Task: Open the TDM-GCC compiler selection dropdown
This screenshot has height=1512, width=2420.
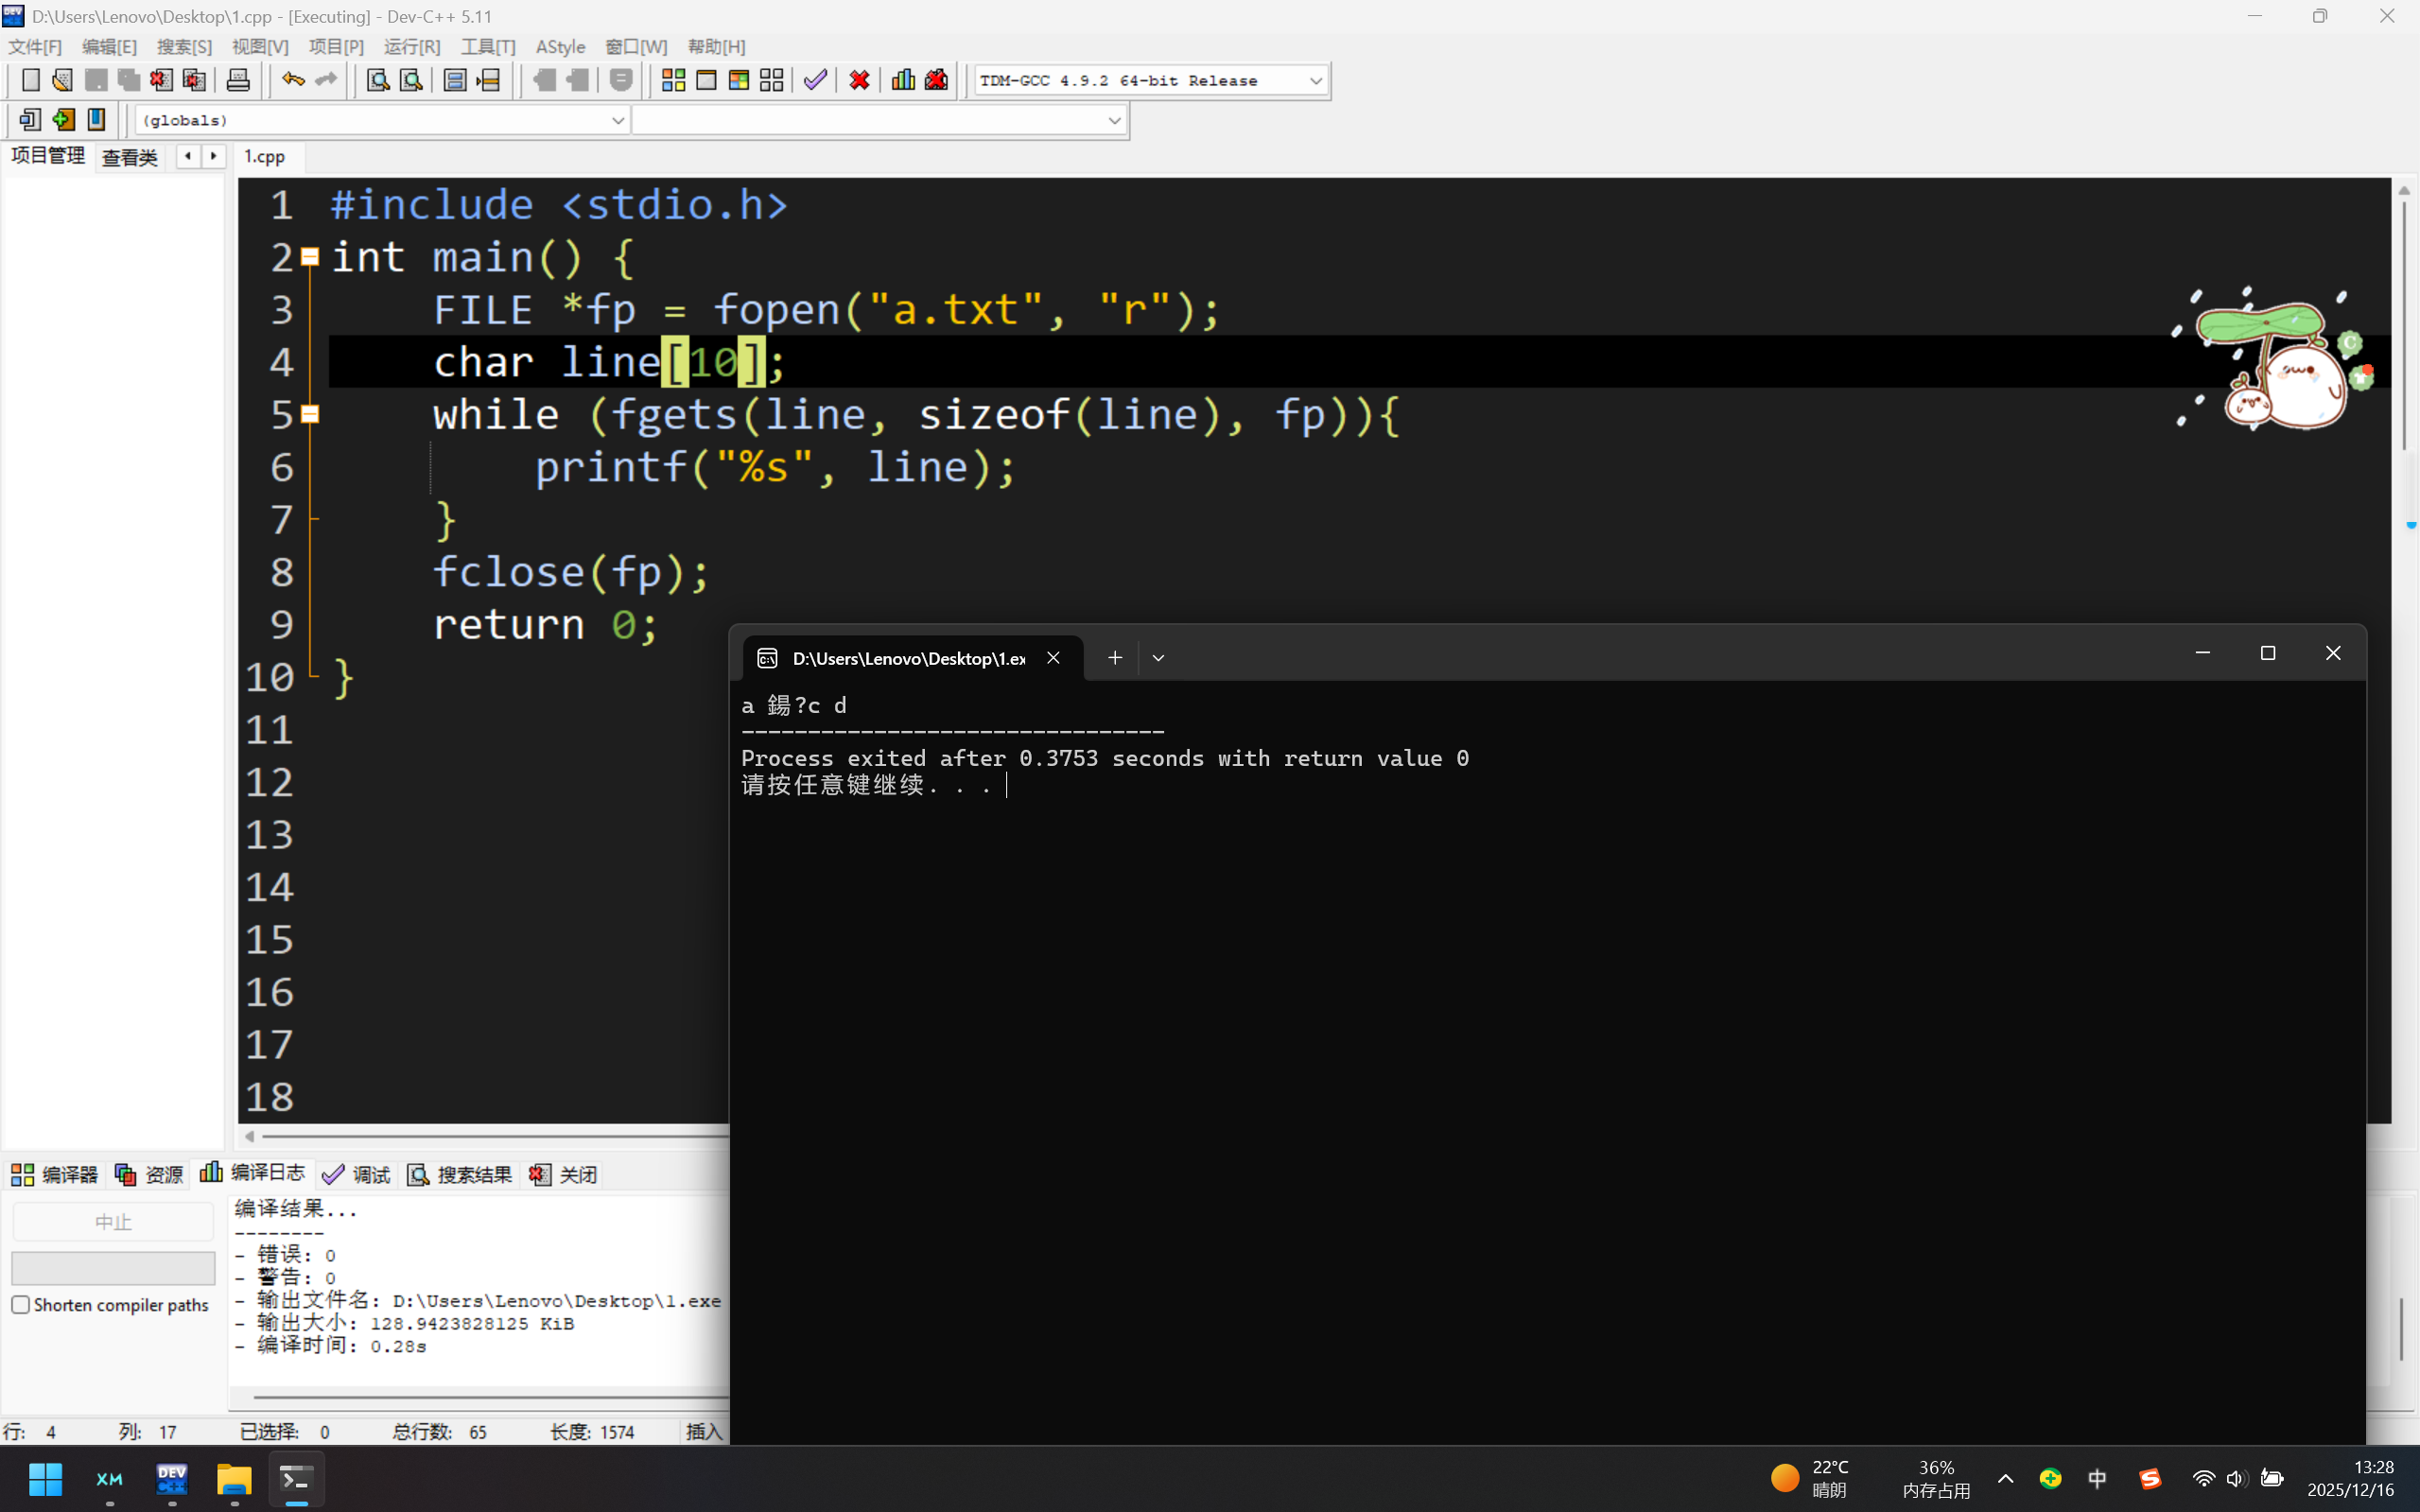Action: [x=1315, y=81]
